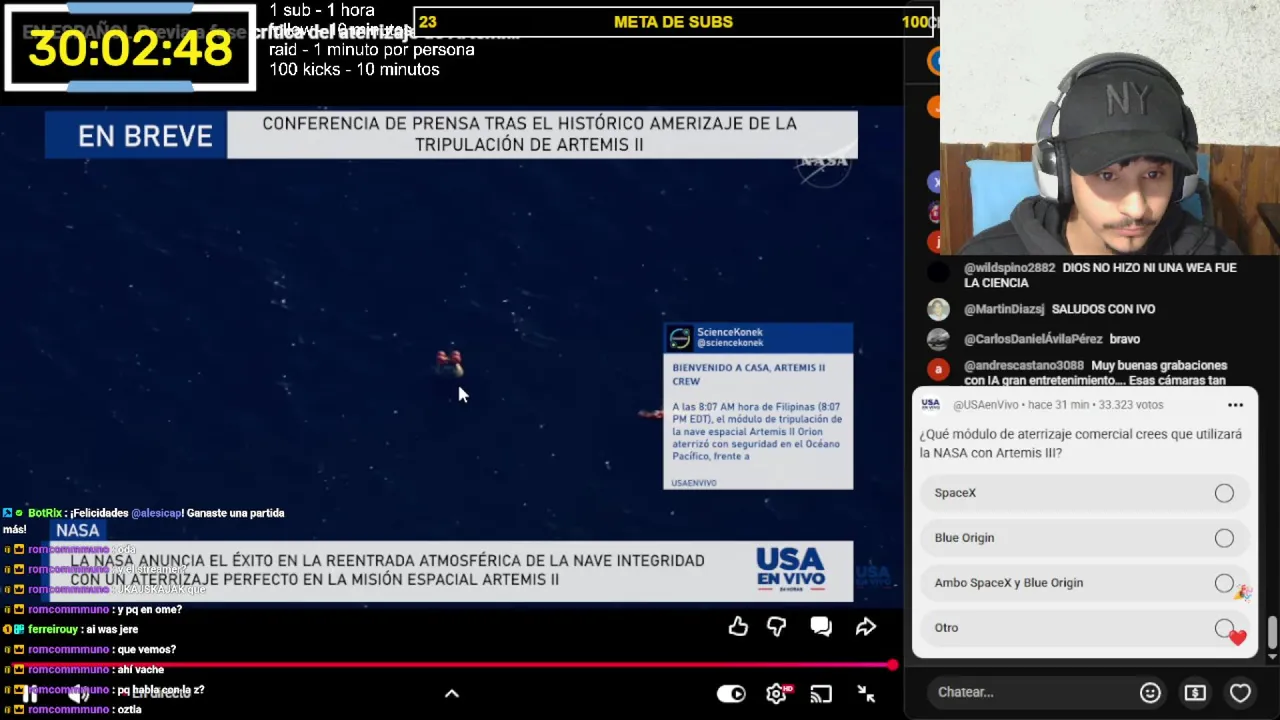Click the poll question text
1280x720 pixels.
pos(1080,443)
